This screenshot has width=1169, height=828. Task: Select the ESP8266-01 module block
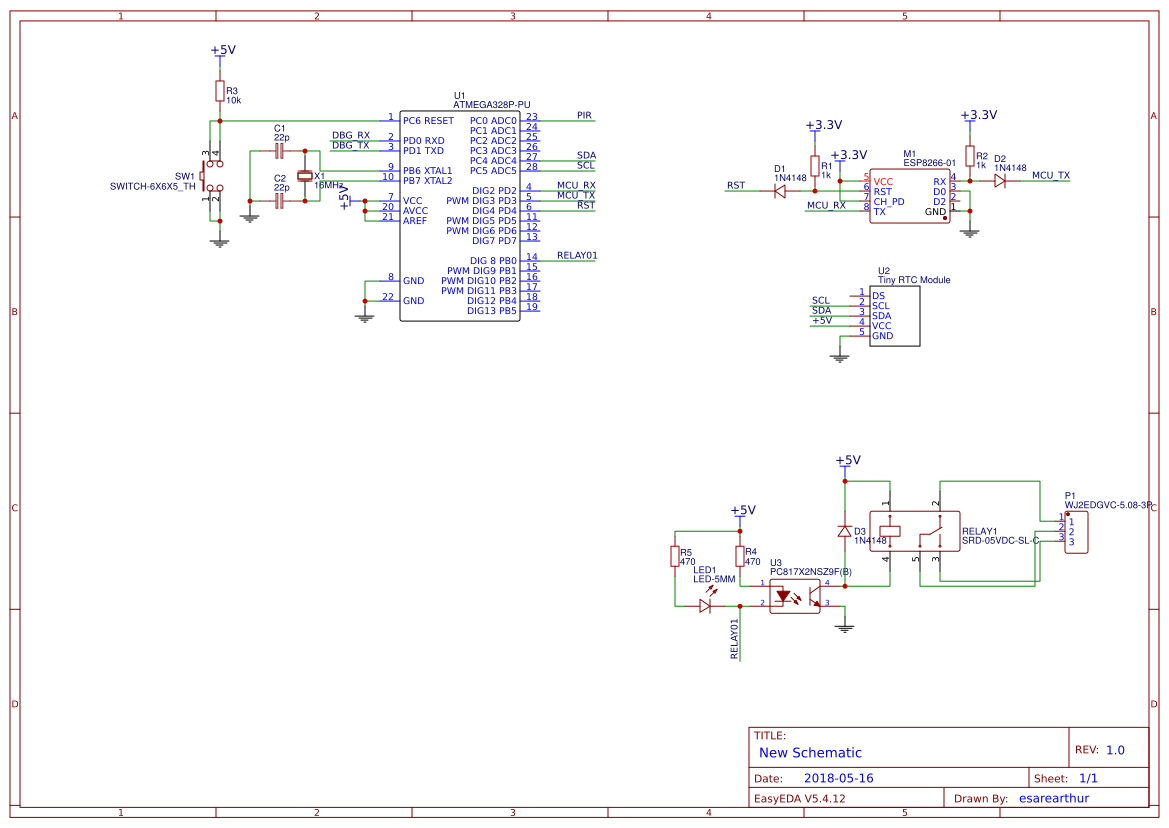tap(909, 196)
